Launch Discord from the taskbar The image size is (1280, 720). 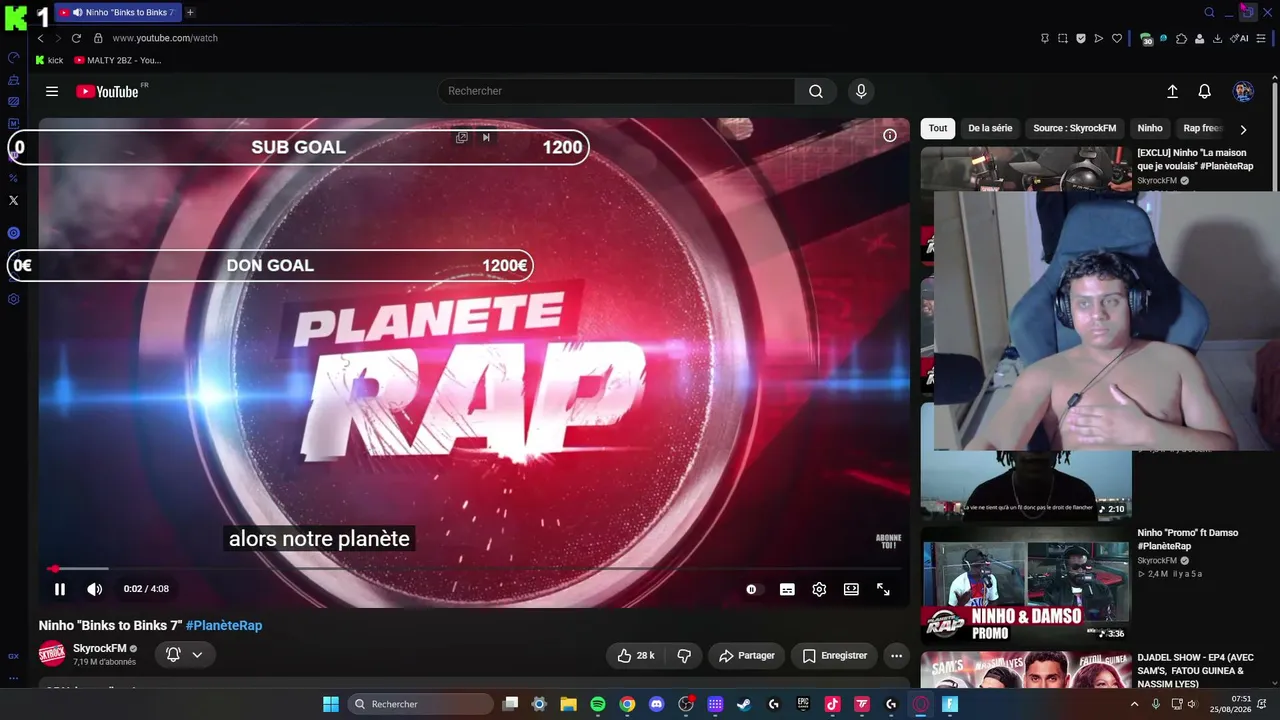656,704
